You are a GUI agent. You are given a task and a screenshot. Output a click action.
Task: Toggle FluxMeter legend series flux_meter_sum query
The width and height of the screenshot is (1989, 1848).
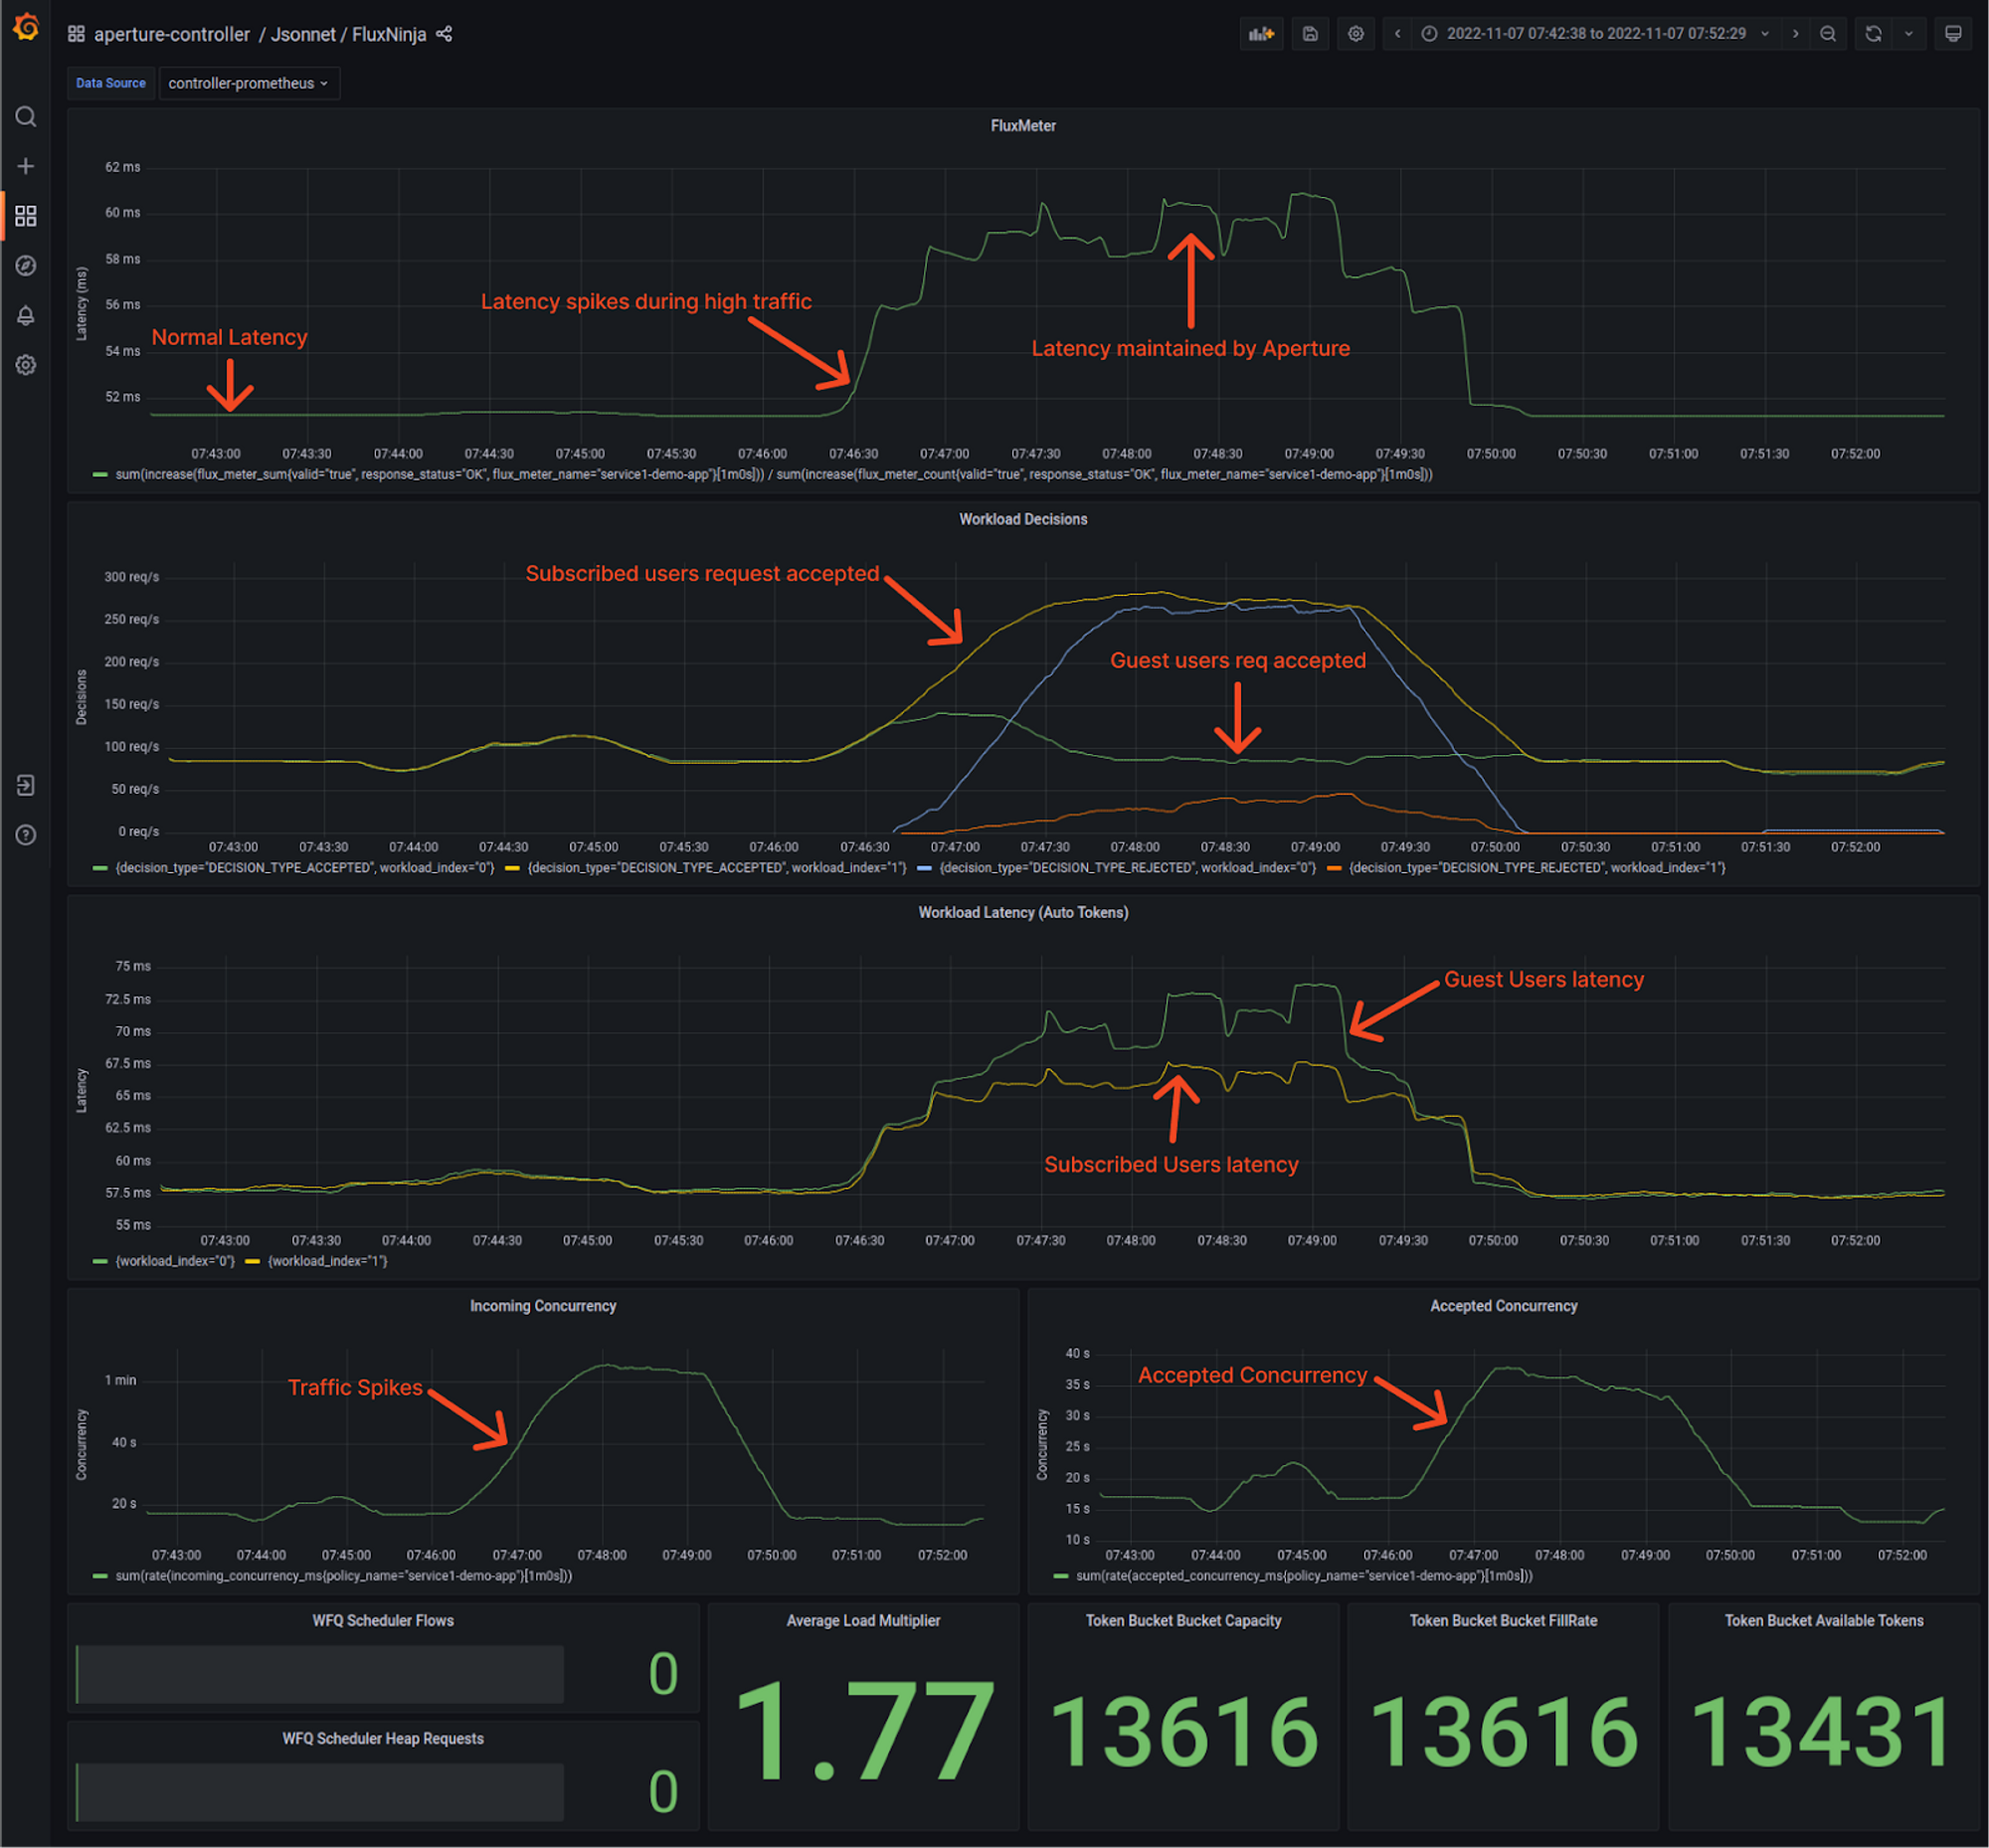coord(773,475)
